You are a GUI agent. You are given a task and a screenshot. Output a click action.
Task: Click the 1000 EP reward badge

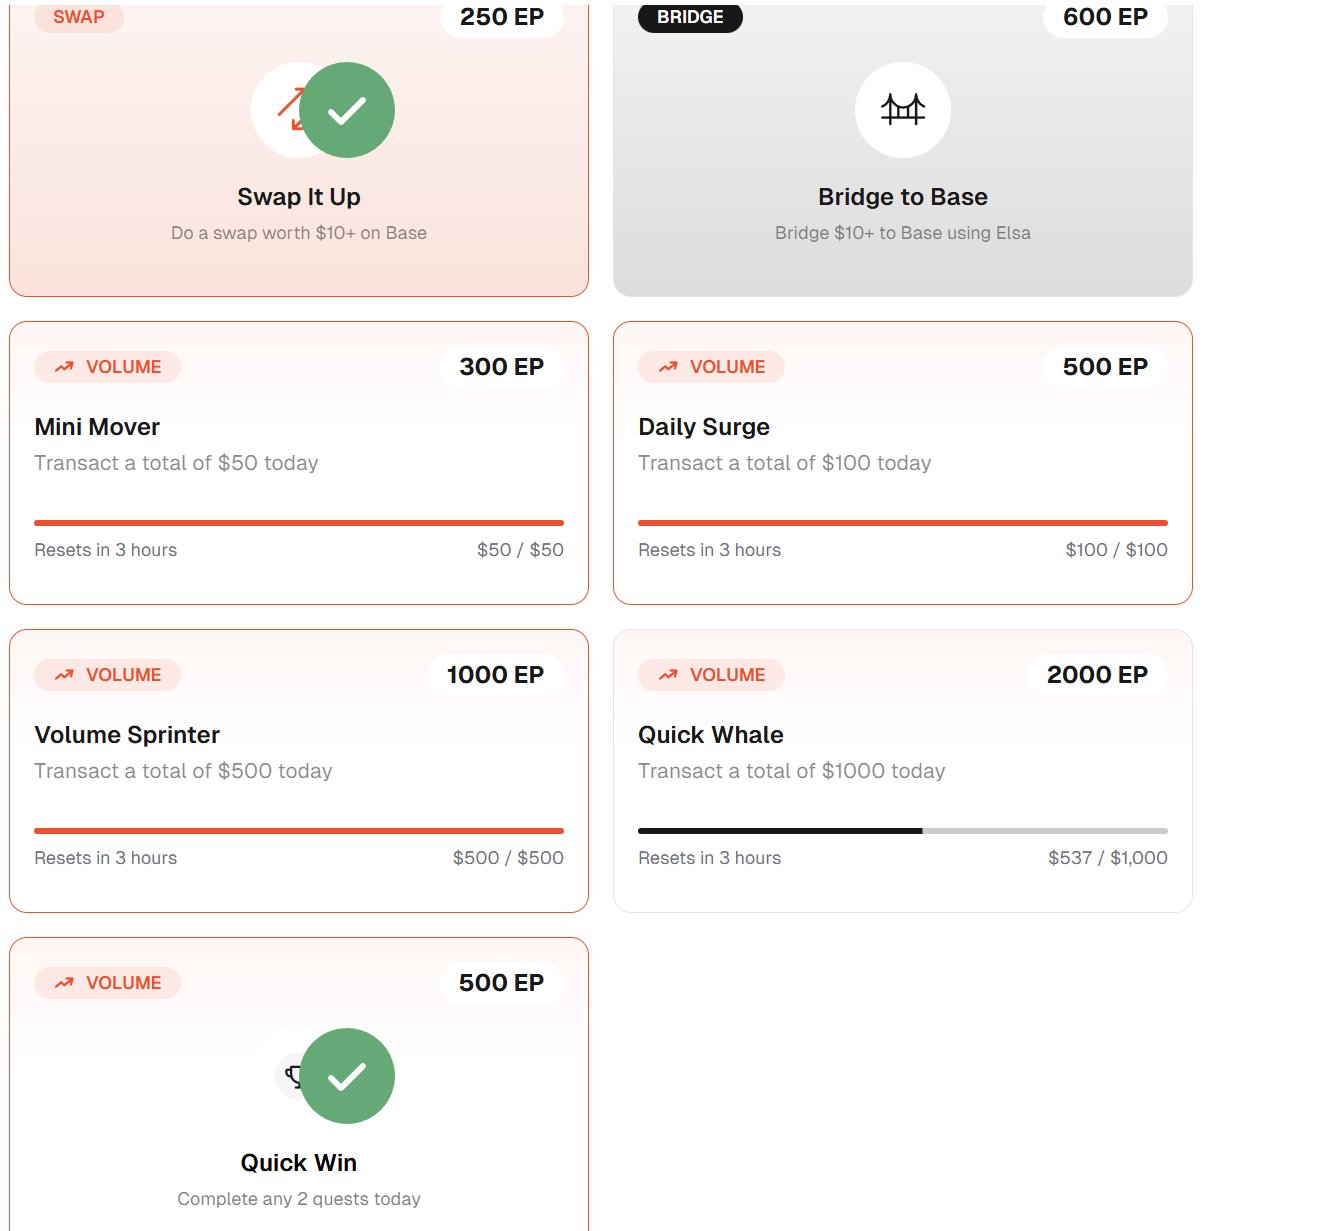(x=495, y=675)
